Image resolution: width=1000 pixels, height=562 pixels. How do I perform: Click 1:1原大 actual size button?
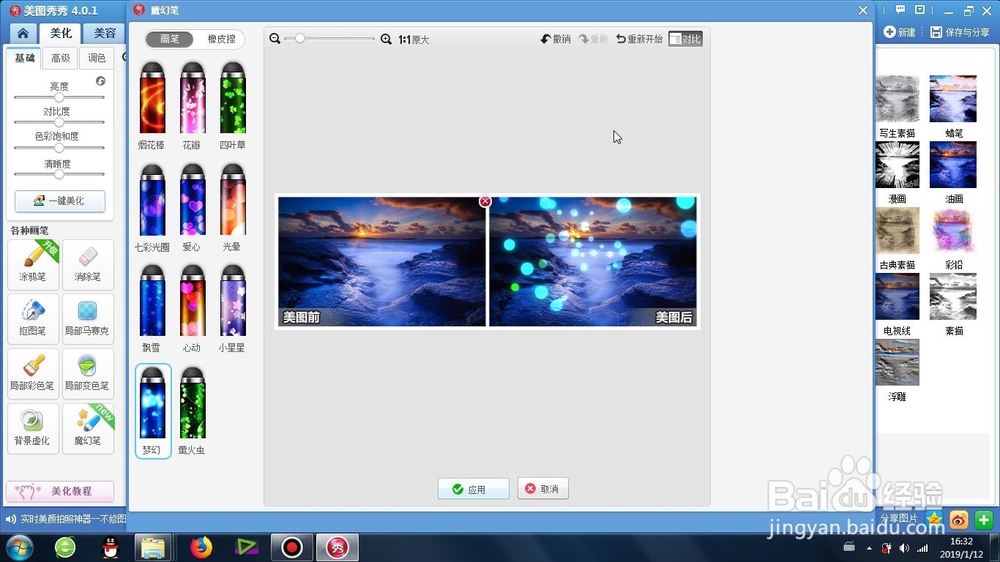pos(414,40)
